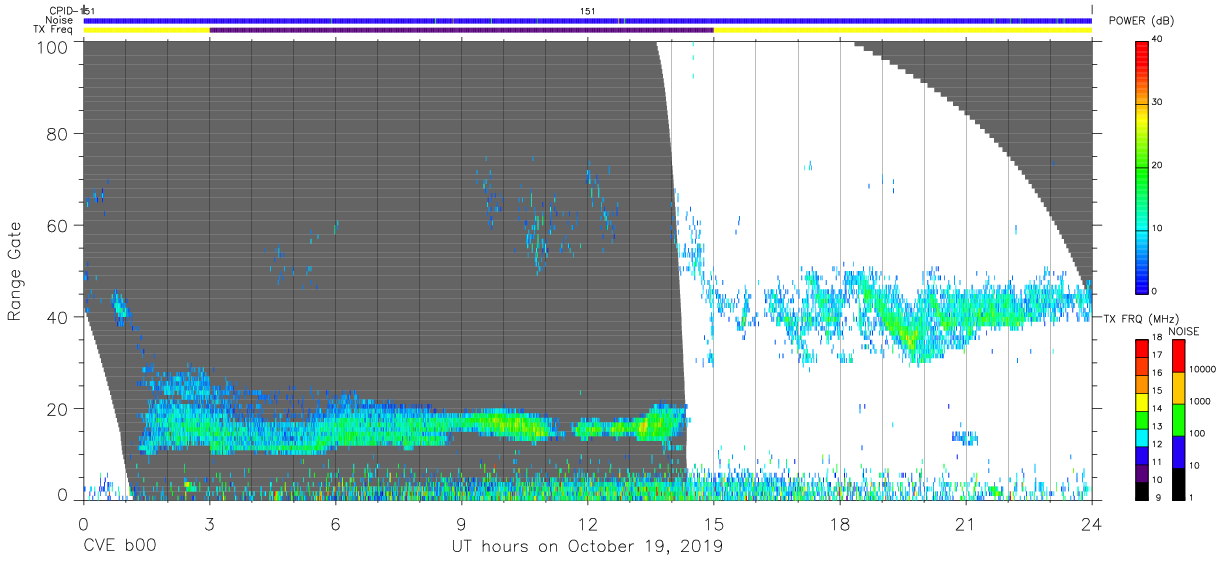The height and width of the screenshot is (567, 1228).
Task: Click the y-axis tick label 60
Action: [x=57, y=225]
